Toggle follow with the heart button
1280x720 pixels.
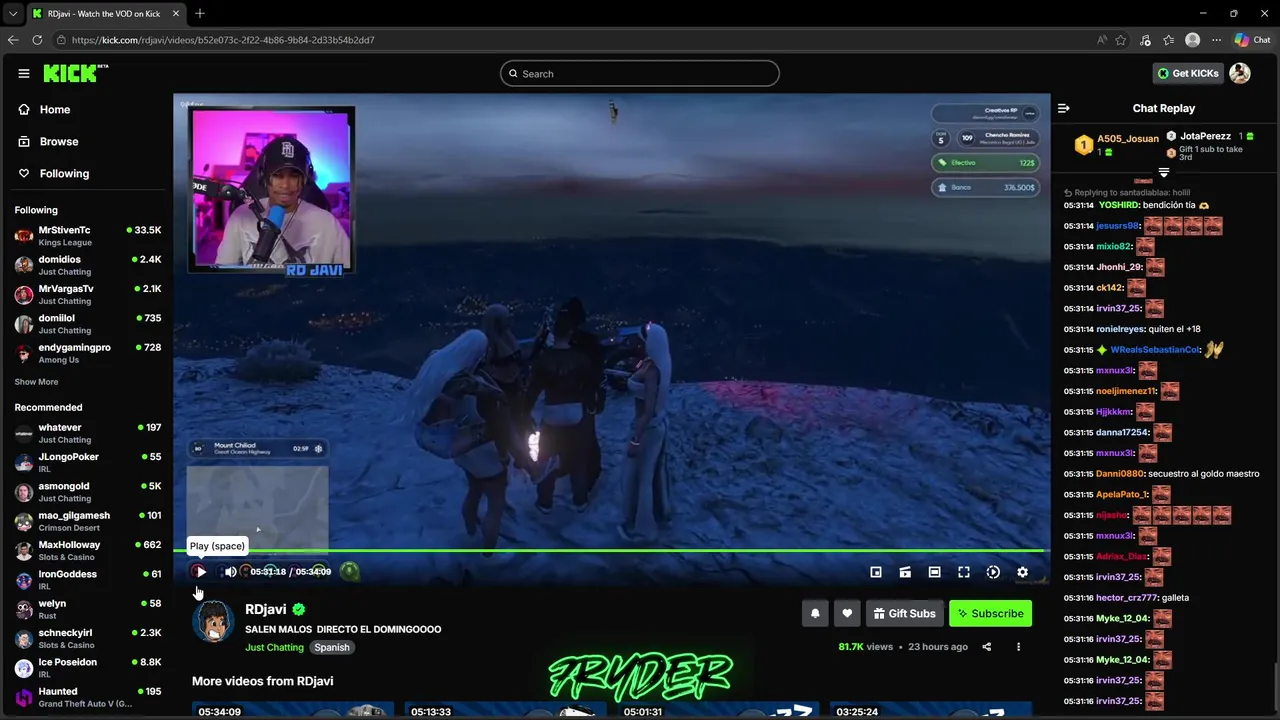pyautogui.click(x=847, y=613)
